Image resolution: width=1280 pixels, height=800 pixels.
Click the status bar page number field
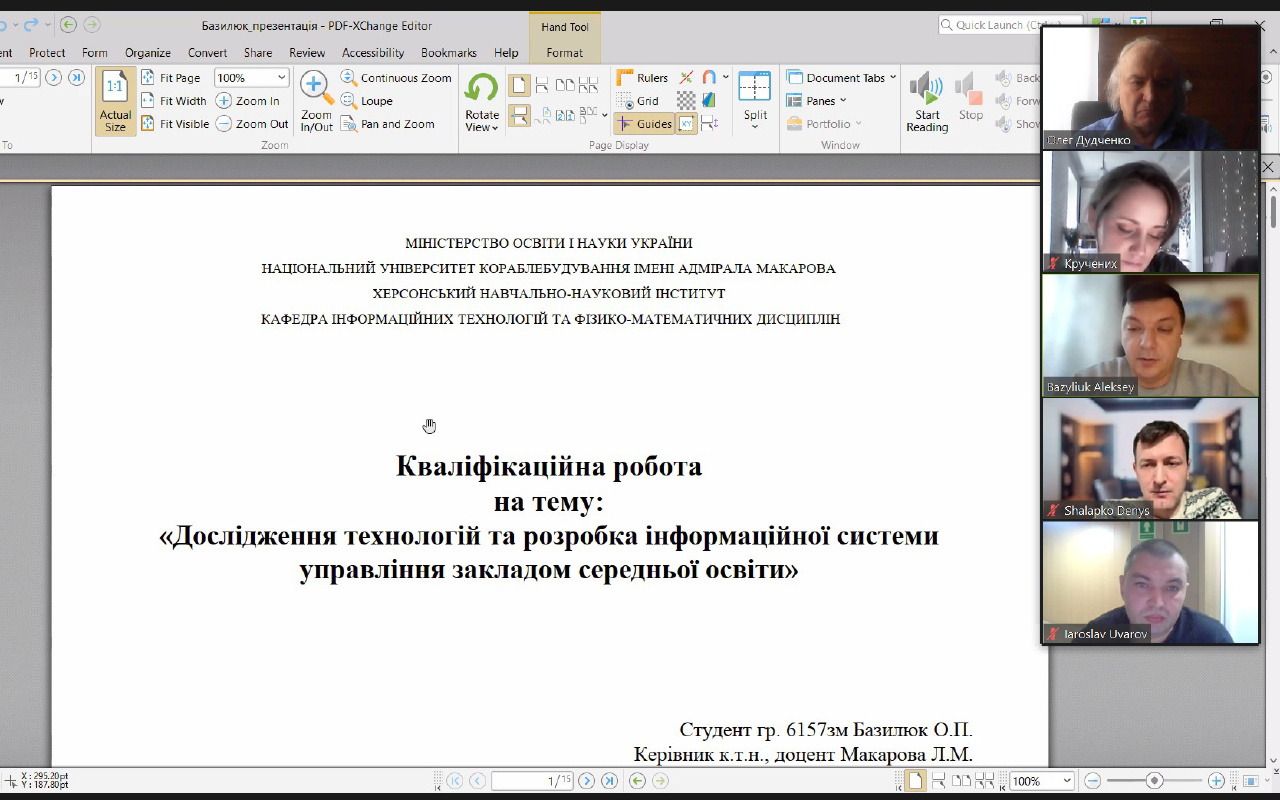pos(532,781)
